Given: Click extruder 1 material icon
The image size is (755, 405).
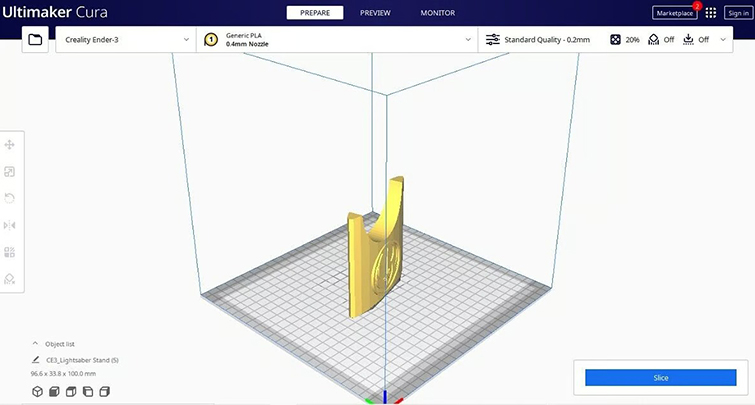Looking at the screenshot, I should click(211, 39).
